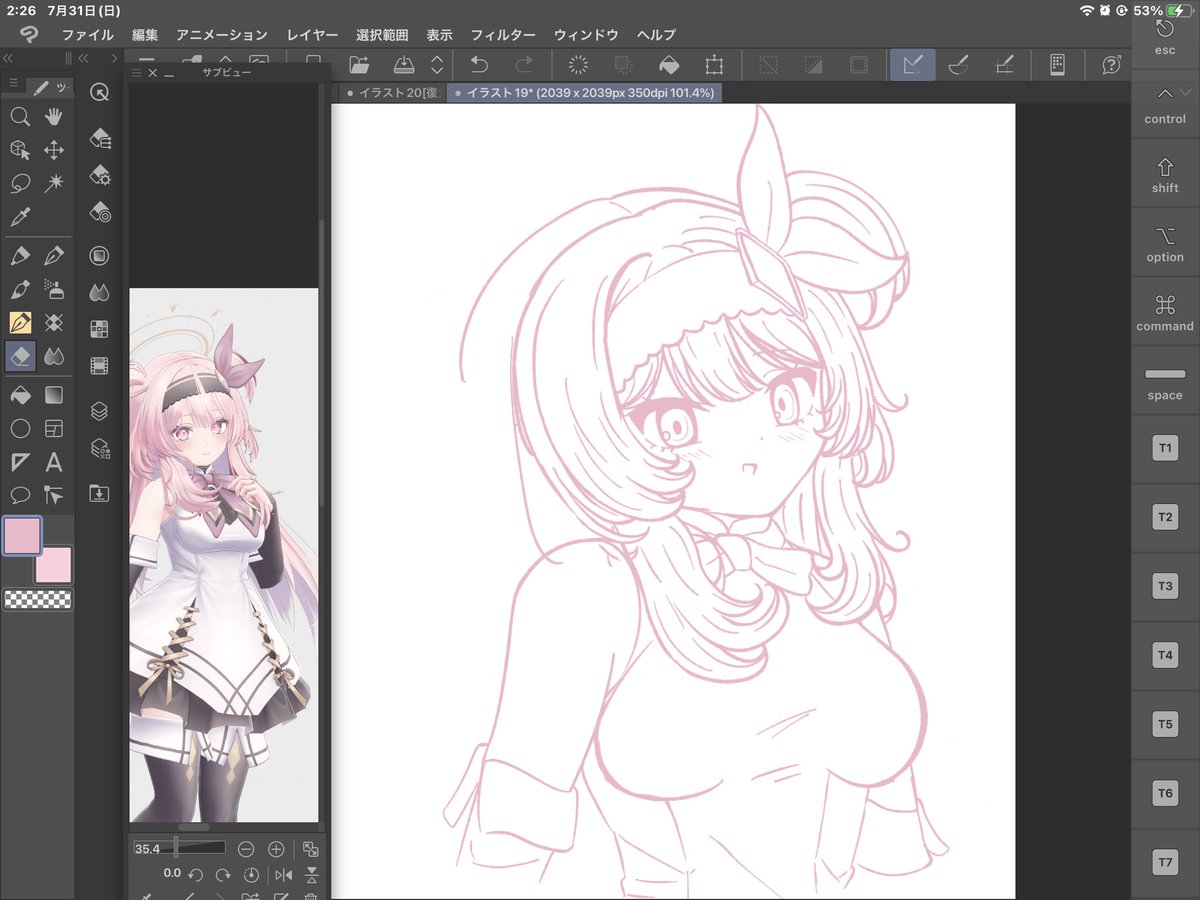The image size is (1200, 900).
Task: Open the Save options up-down arrows
Action: (x=436, y=65)
